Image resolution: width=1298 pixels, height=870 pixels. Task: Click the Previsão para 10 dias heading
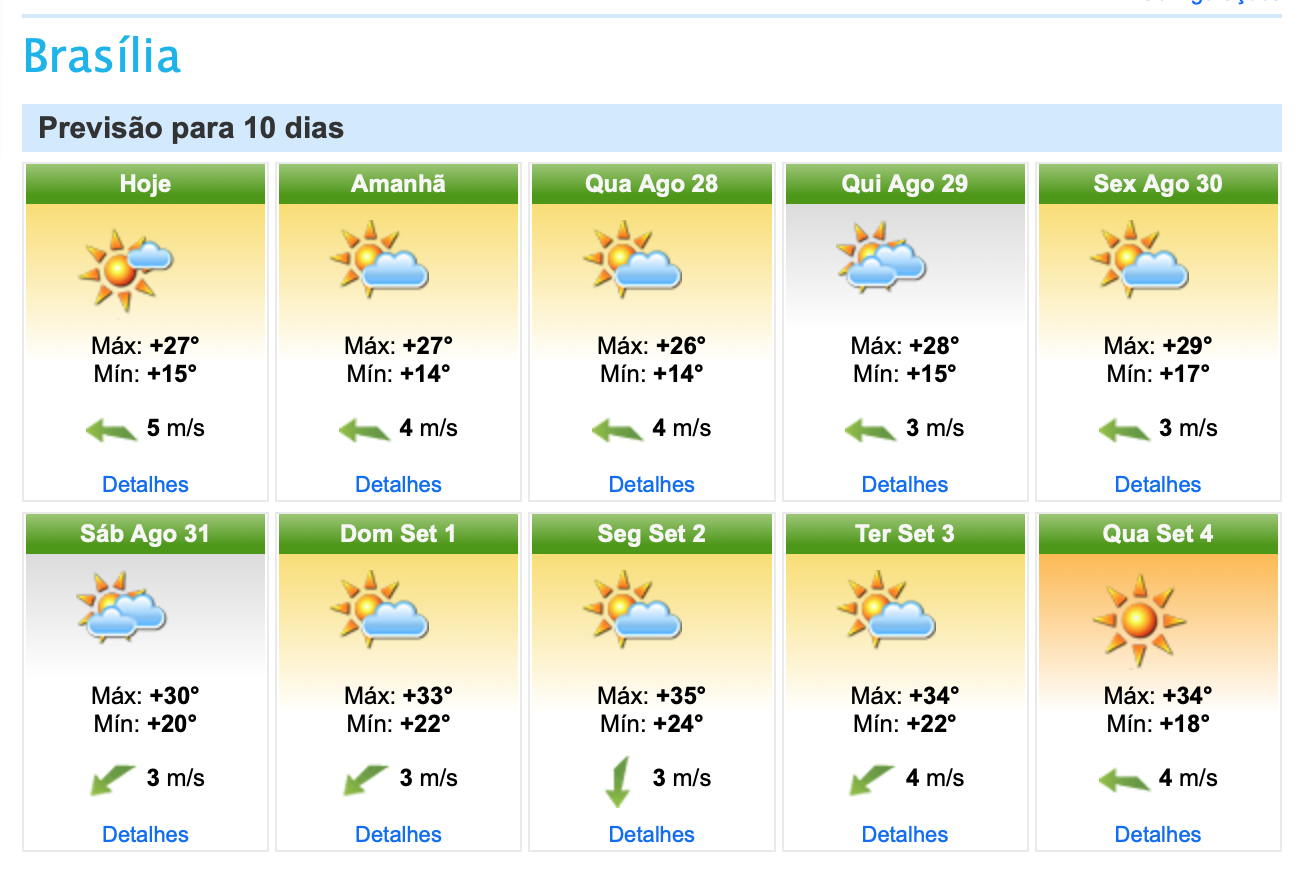tap(191, 128)
